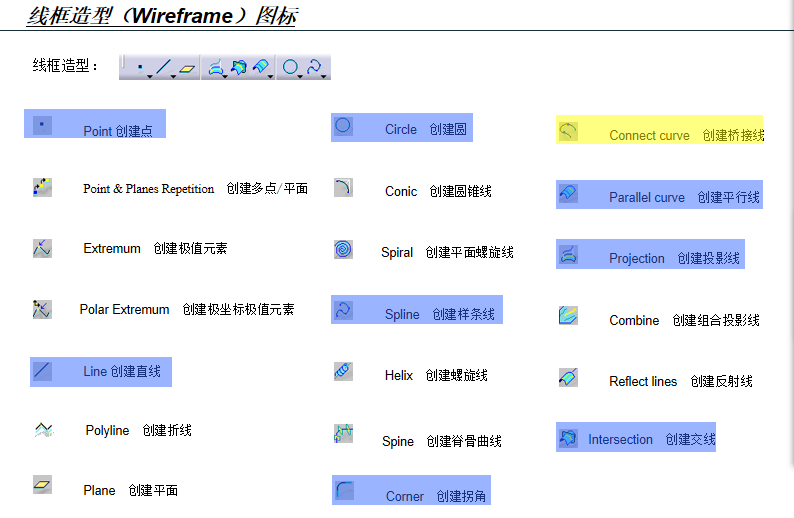Click the 'Extremum 创建极值元素' label
Image resolution: width=794 pixels, height=518 pixels.
tap(155, 249)
